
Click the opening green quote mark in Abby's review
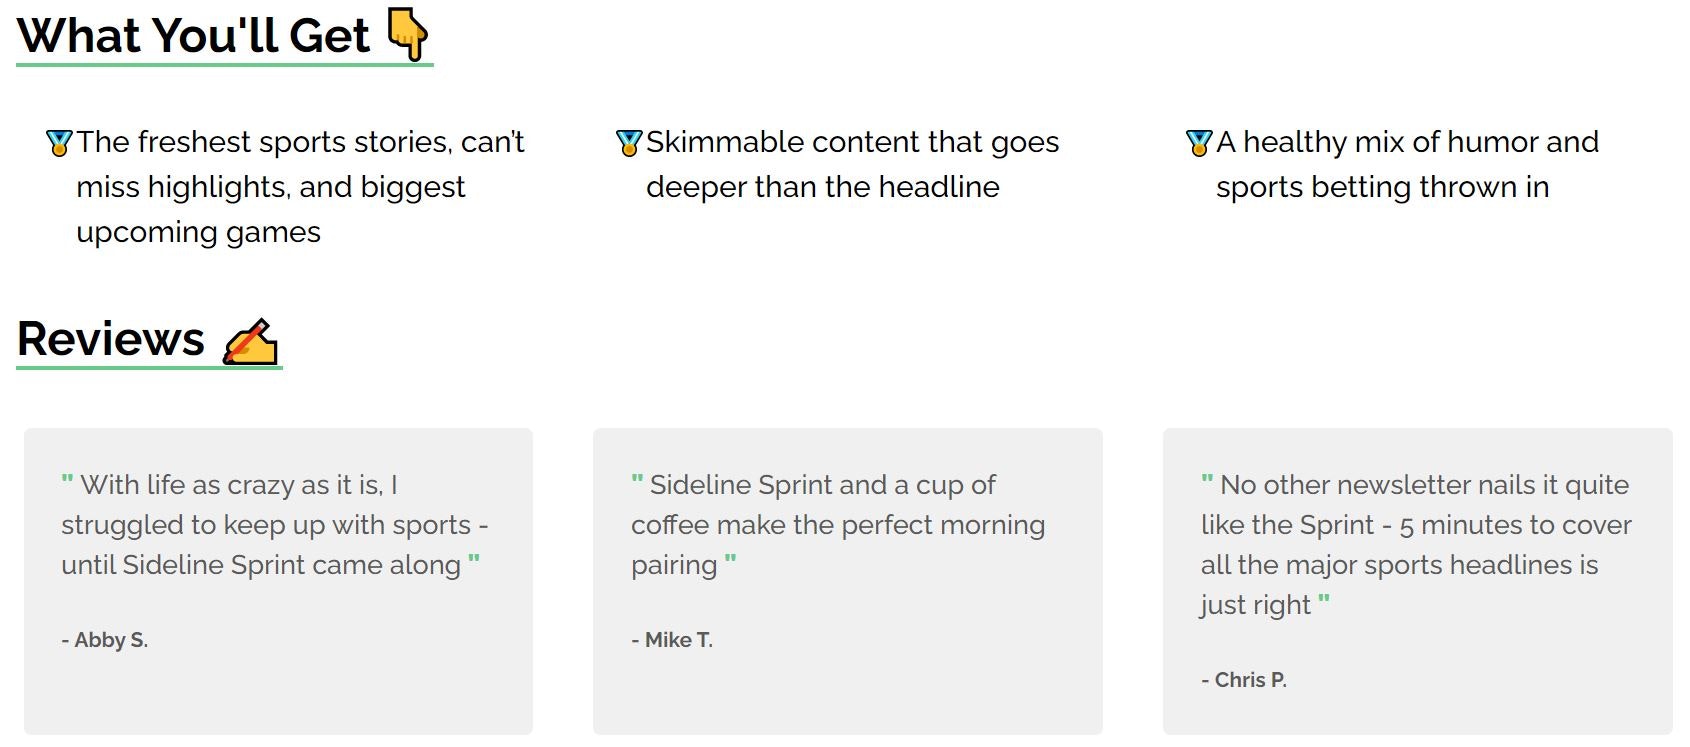tap(67, 480)
